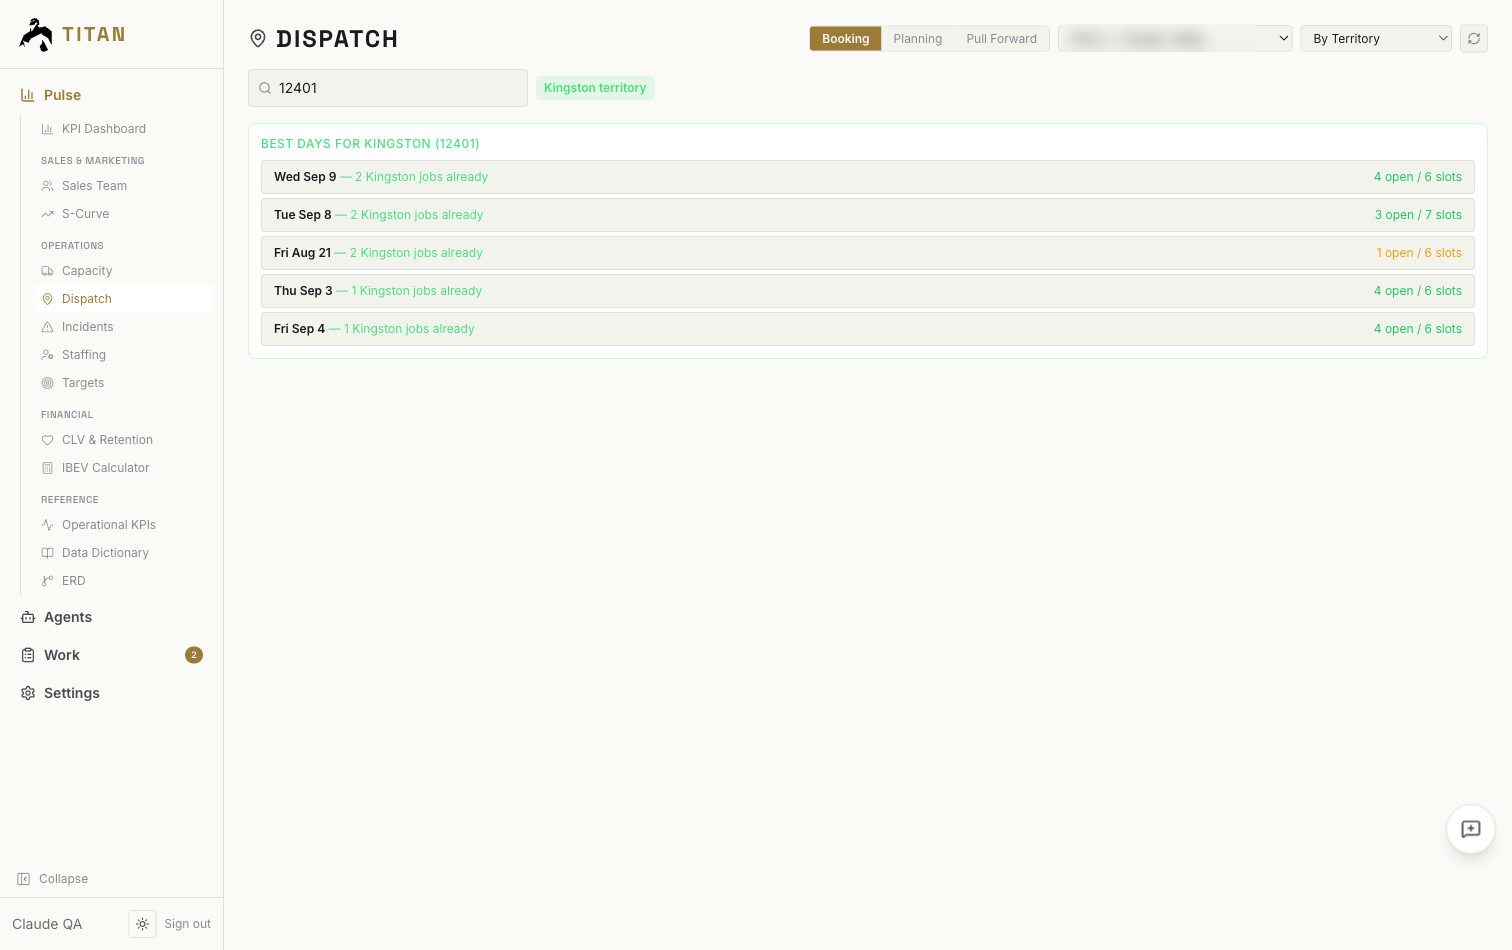Open the By Territory dropdown
This screenshot has width=1512, height=950.
click(x=1376, y=39)
